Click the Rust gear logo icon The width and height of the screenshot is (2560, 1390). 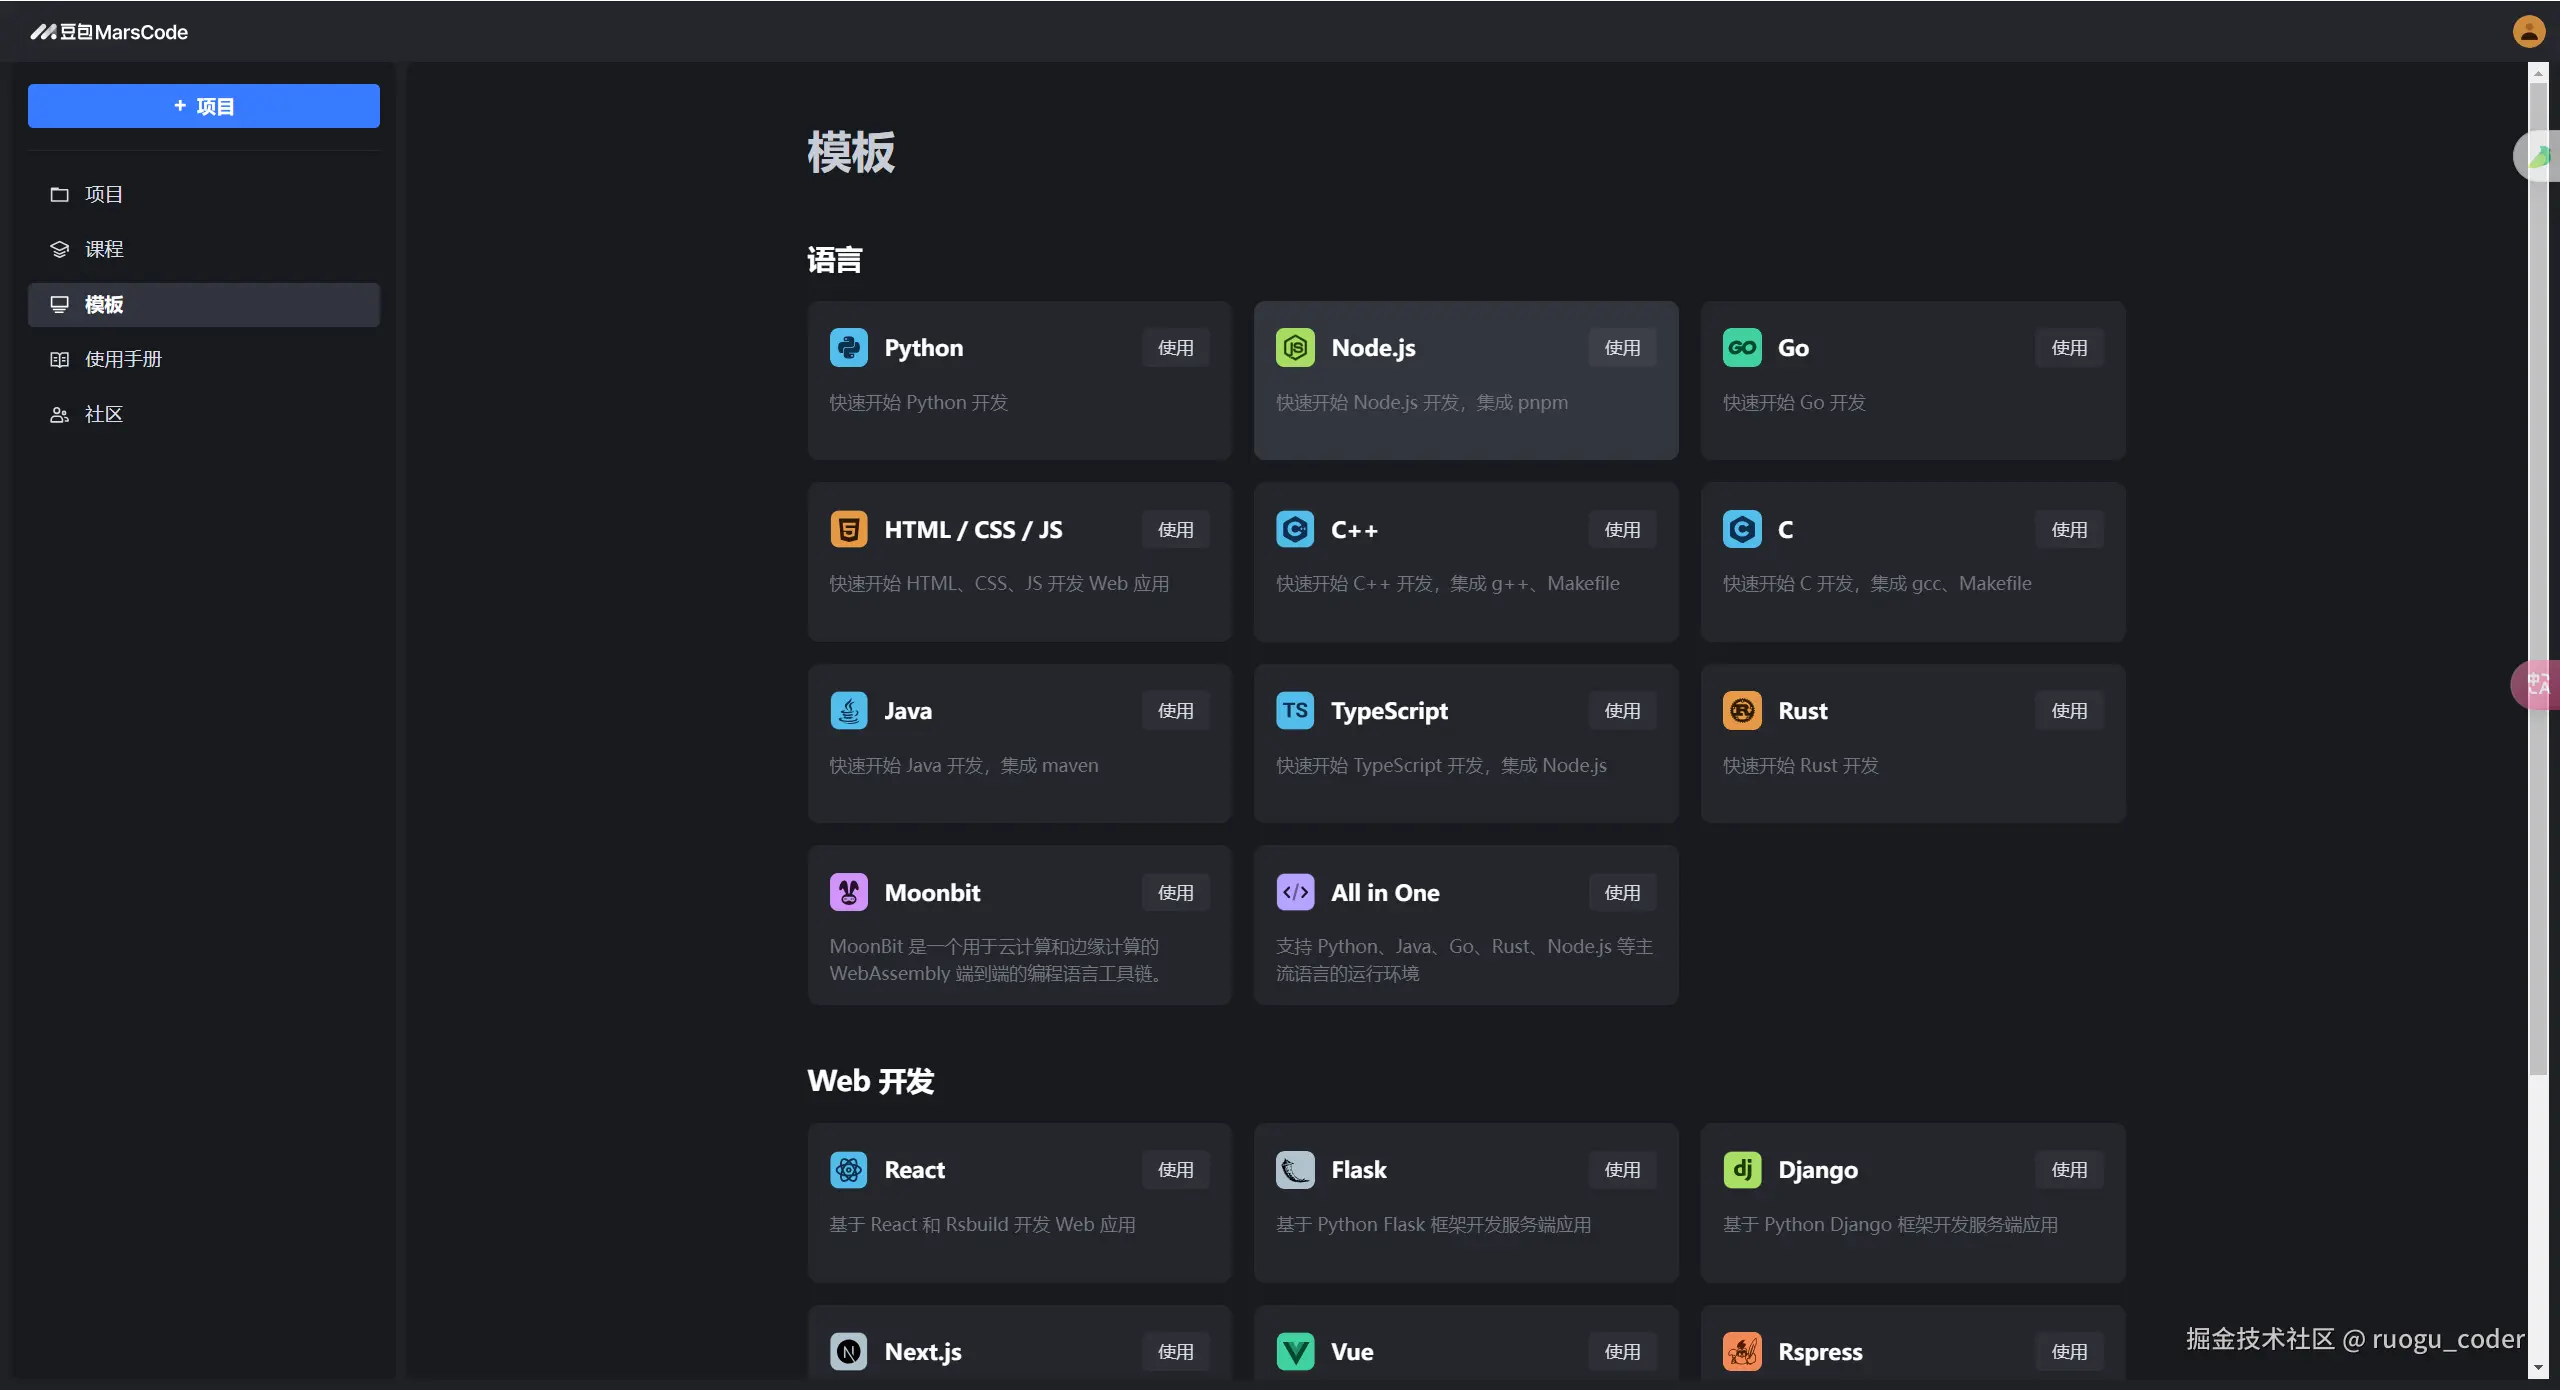click(1741, 711)
